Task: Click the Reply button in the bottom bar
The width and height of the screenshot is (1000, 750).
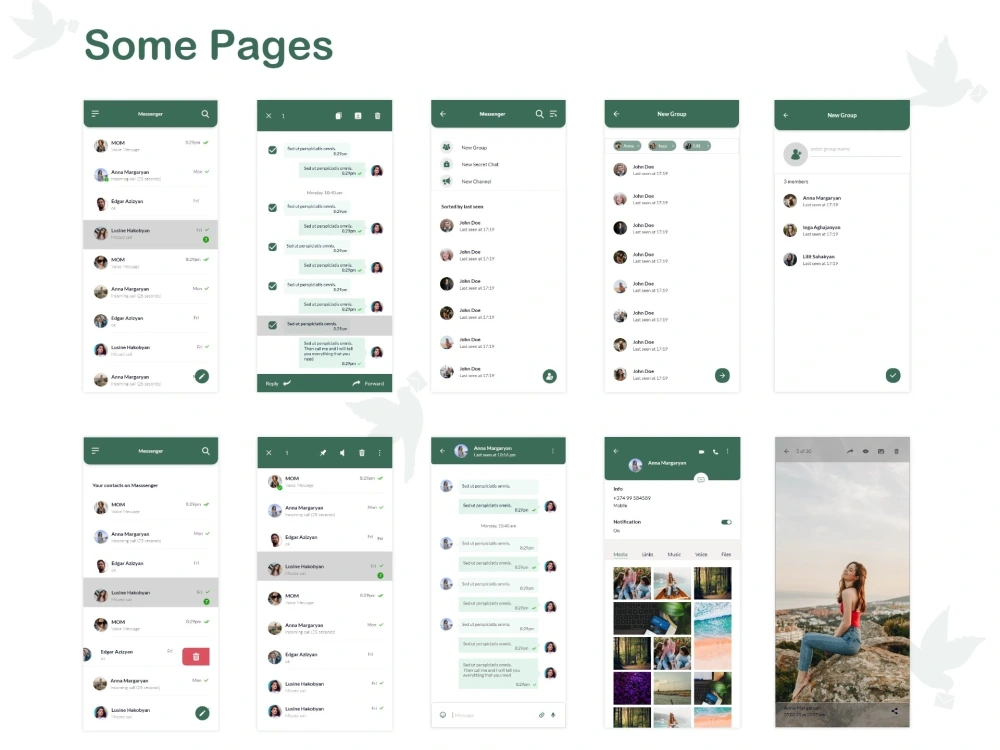Action: coord(278,383)
